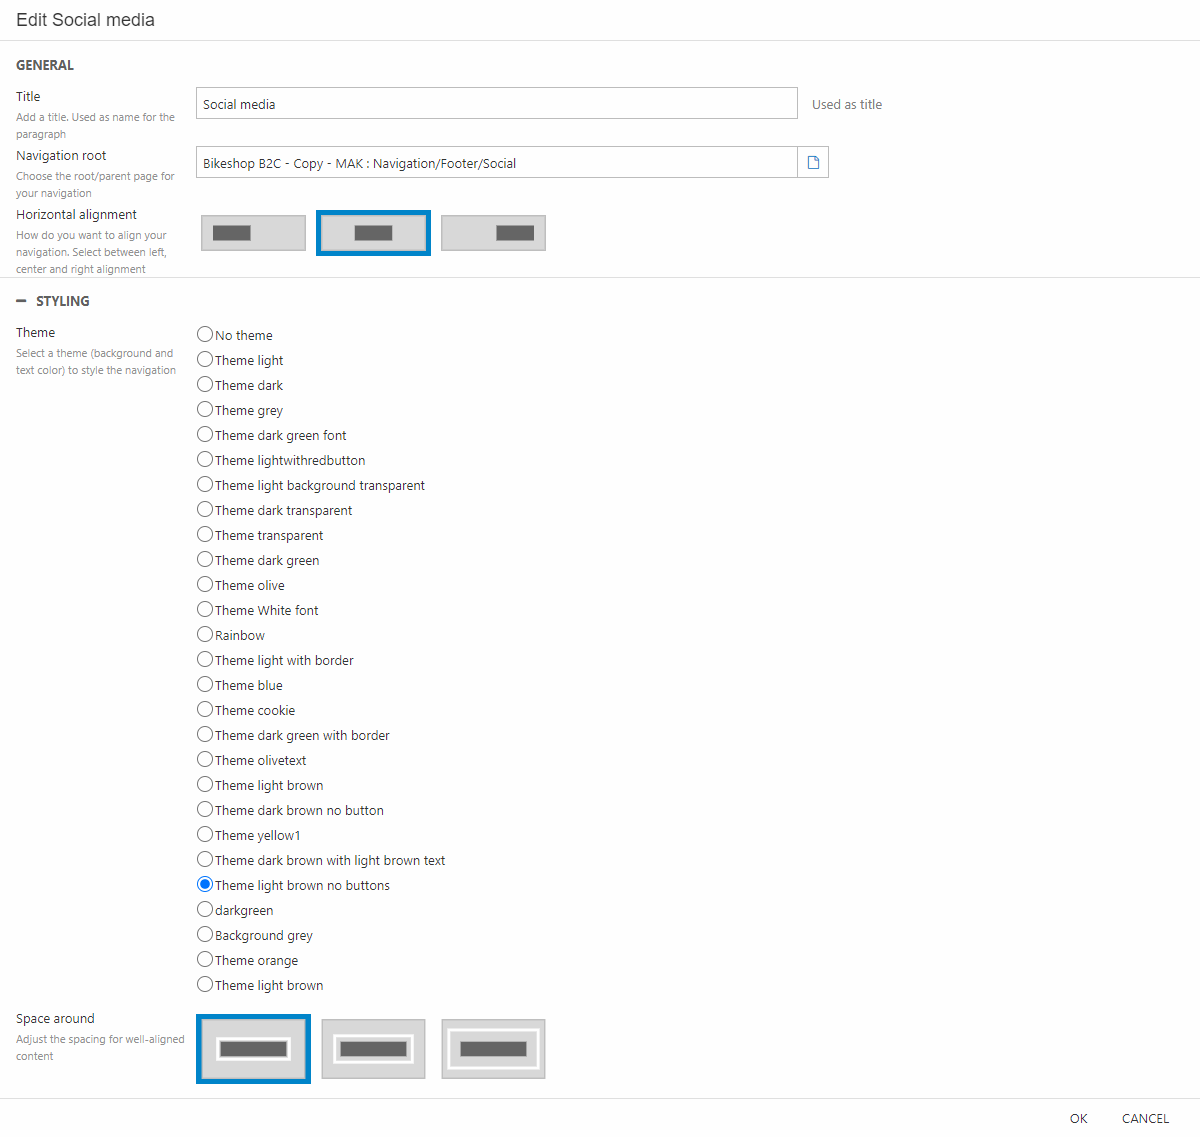Choose the smallest space around option
The height and width of the screenshot is (1137, 1200).
click(x=253, y=1049)
